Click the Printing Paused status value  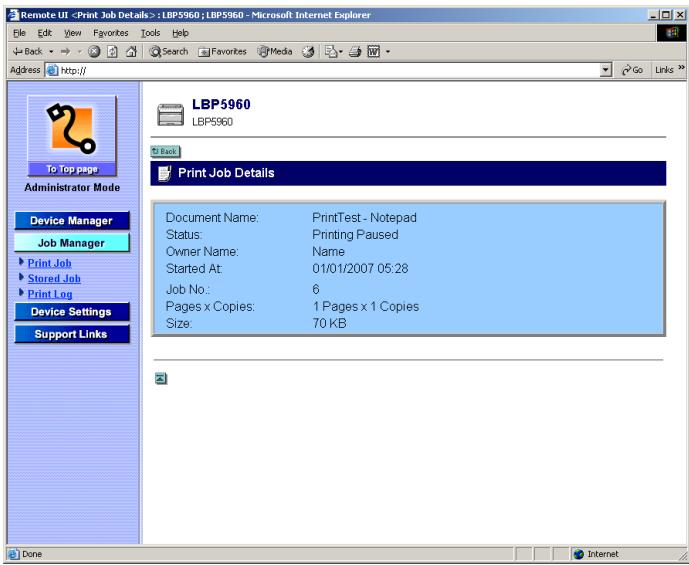(x=355, y=235)
